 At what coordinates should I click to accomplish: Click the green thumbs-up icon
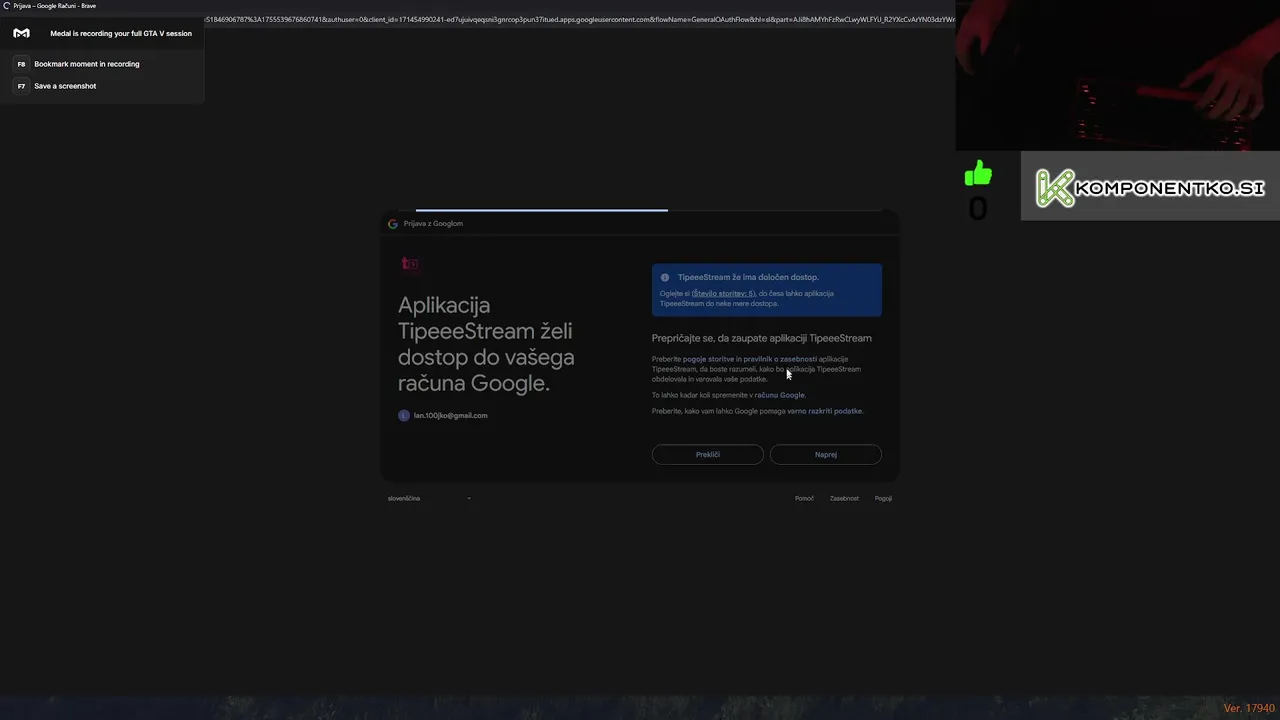(978, 174)
